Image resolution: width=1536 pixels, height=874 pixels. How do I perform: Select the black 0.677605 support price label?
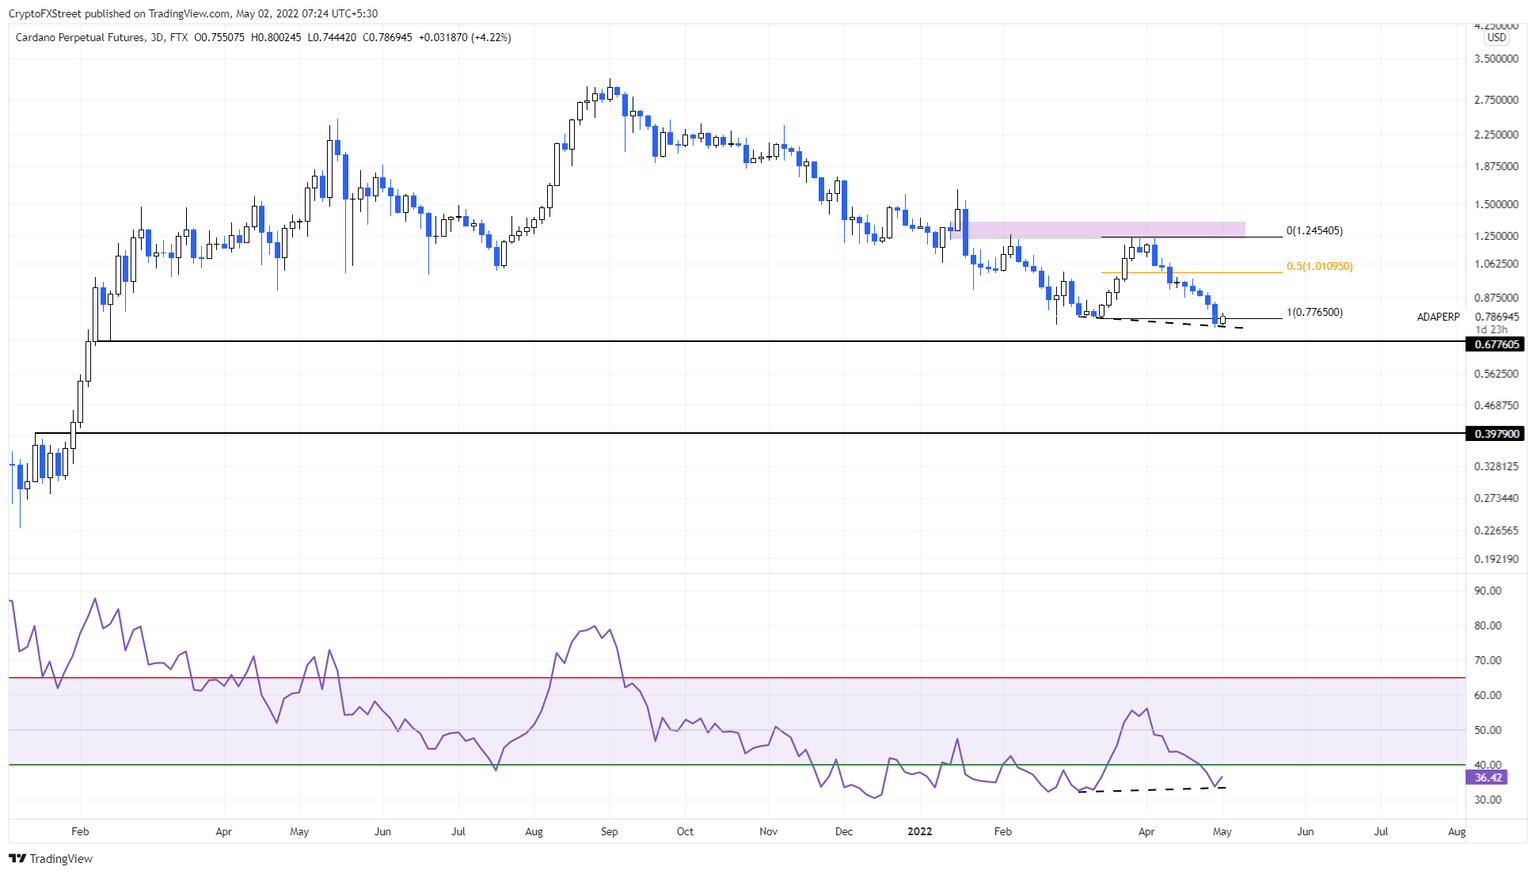tap(1496, 344)
